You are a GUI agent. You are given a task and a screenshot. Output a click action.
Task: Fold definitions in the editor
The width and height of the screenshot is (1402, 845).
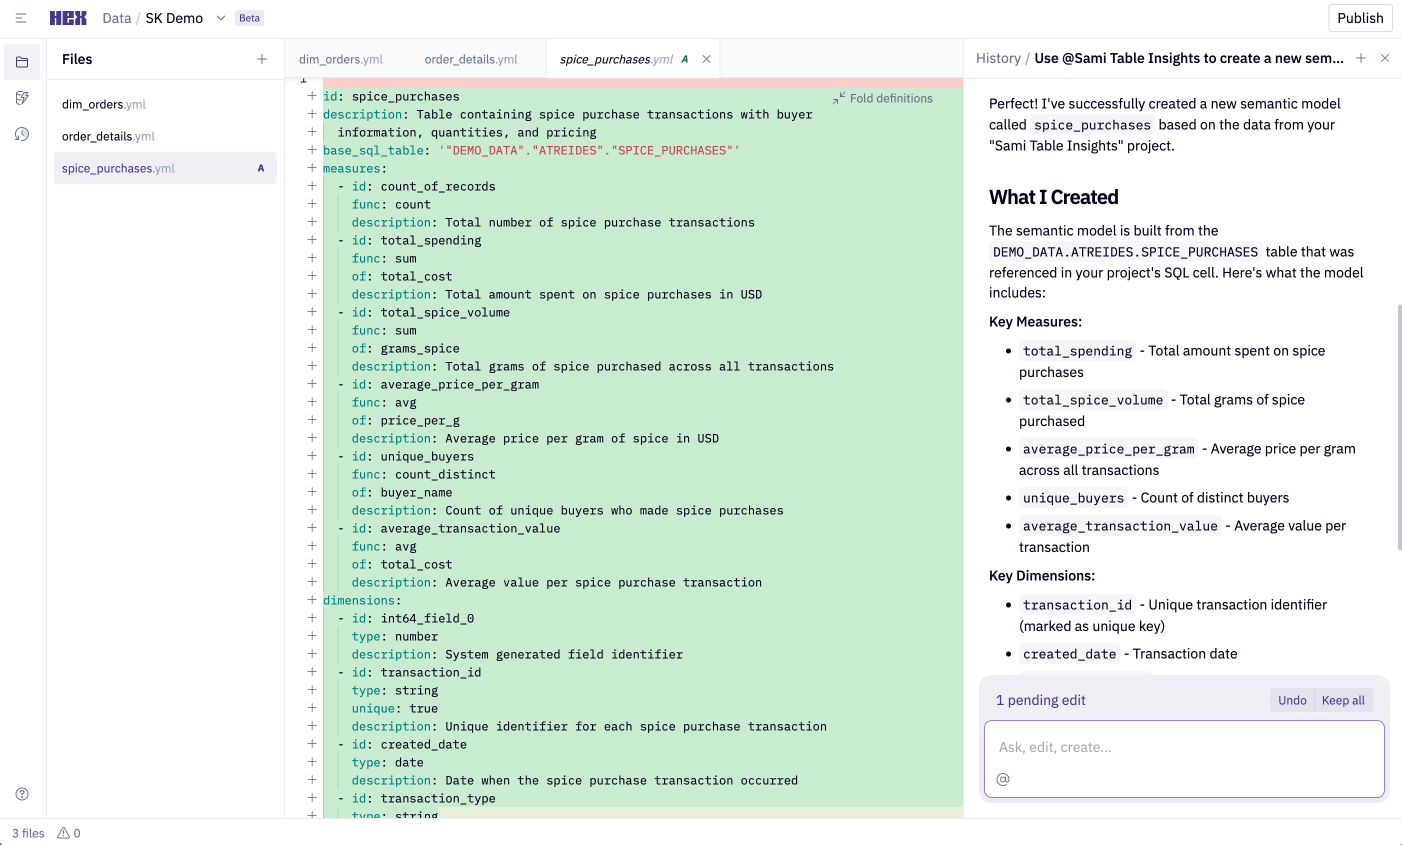pos(882,98)
